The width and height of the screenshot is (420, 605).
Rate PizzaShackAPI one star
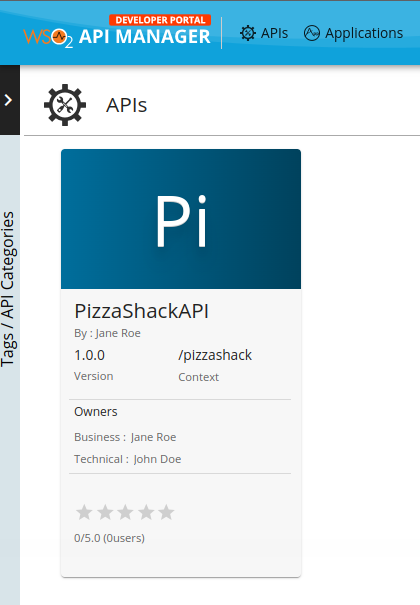(84, 512)
